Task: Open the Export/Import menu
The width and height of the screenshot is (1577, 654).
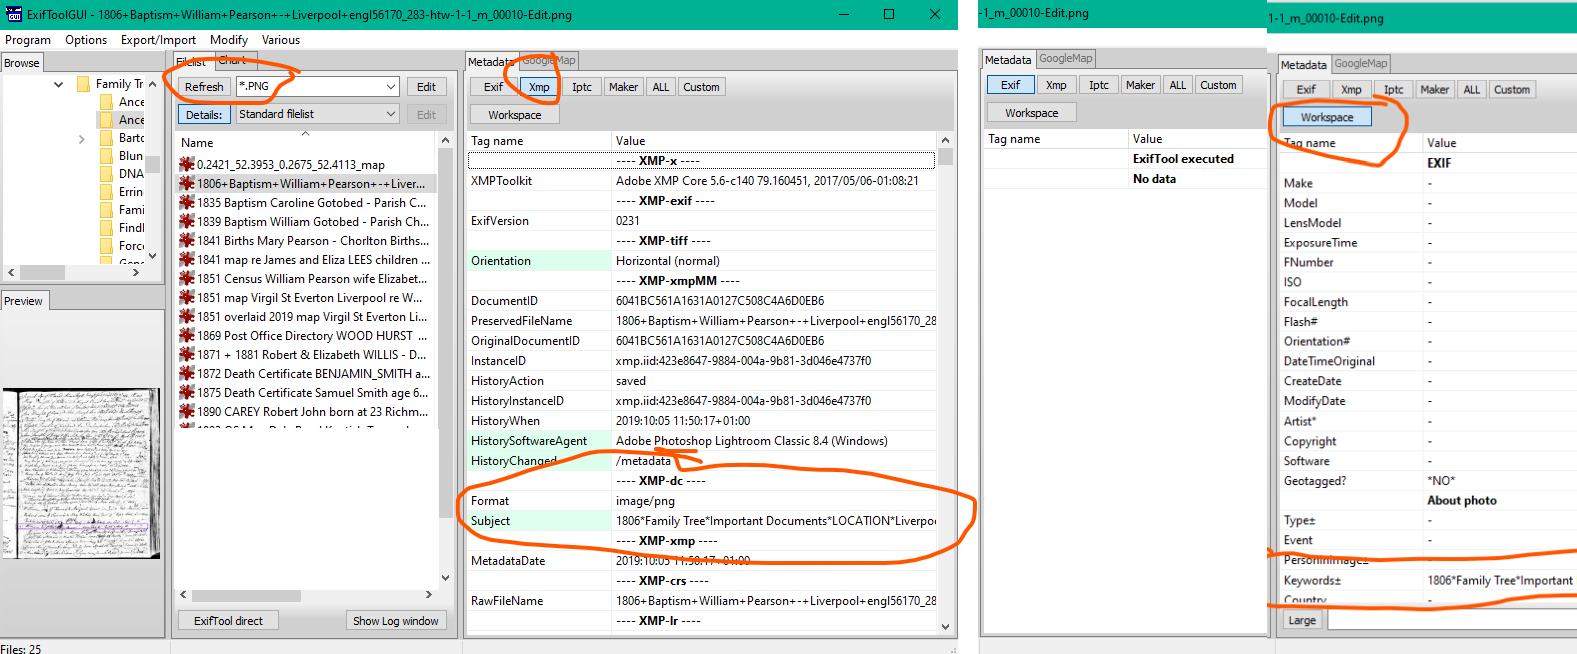Action: pos(158,40)
